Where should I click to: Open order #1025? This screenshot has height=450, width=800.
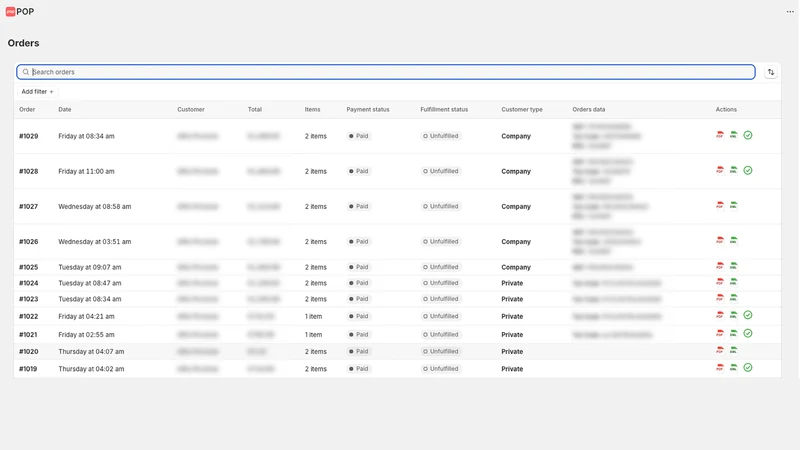click(x=29, y=267)
